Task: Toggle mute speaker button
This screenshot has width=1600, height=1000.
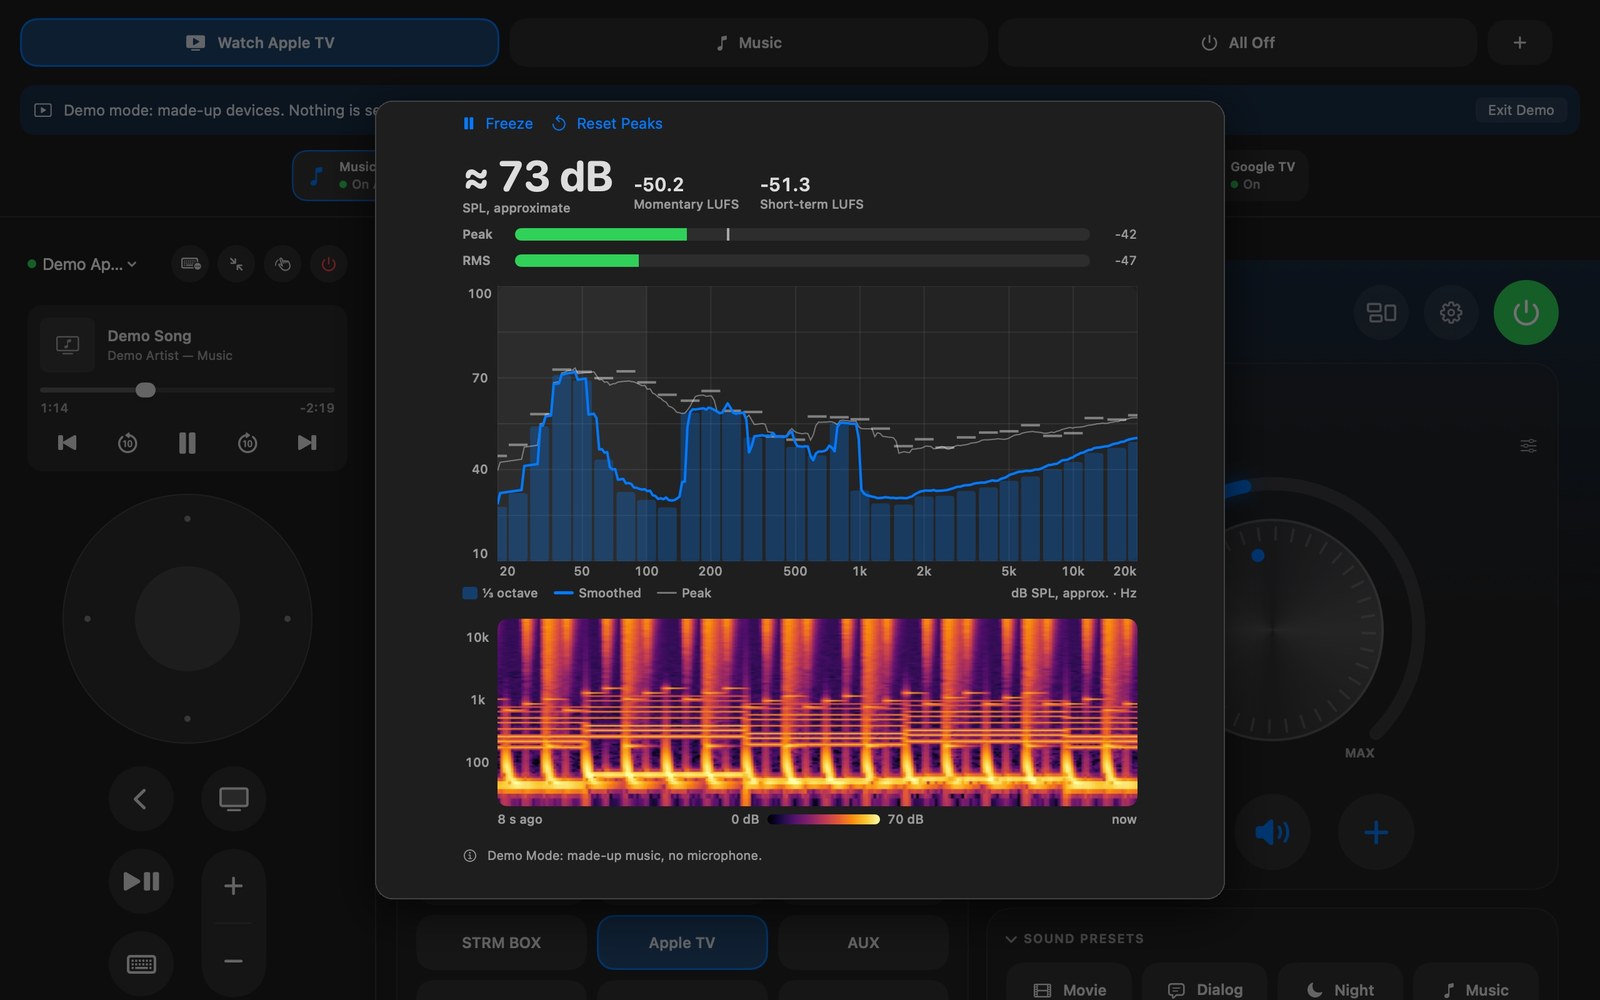Action: click(1272, 832)
